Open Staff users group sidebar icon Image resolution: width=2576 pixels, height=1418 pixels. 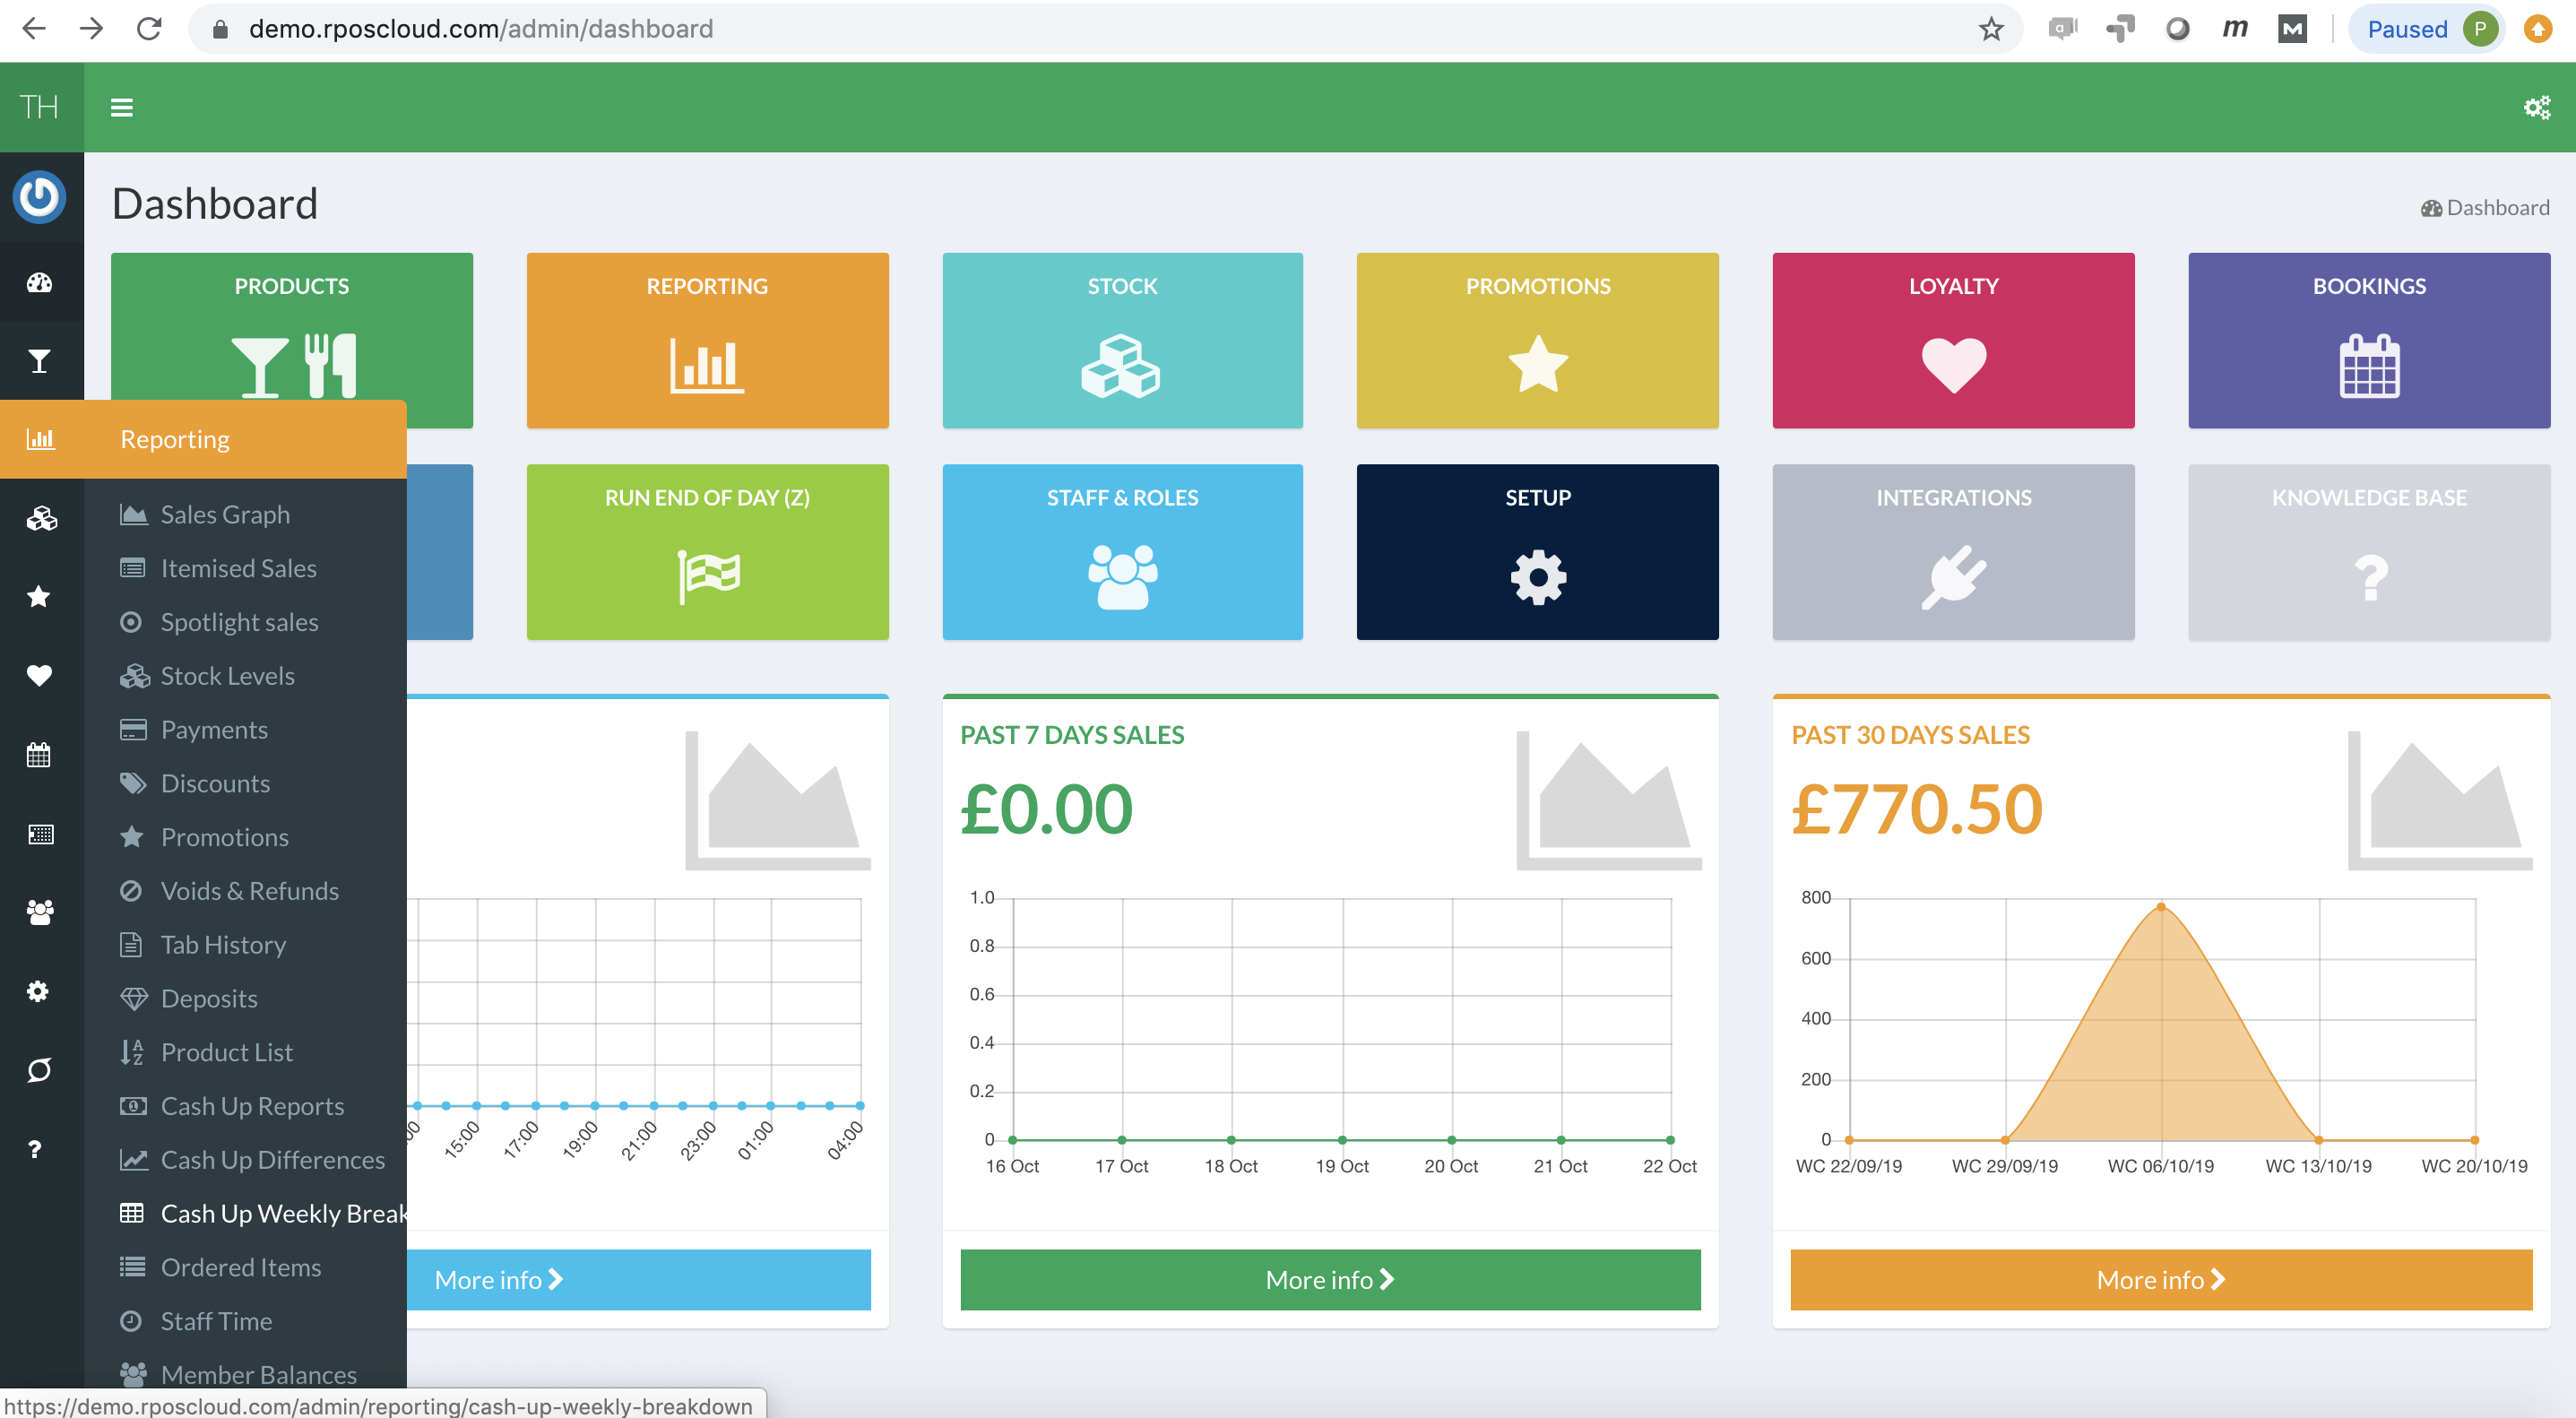[x=40, y=912]
